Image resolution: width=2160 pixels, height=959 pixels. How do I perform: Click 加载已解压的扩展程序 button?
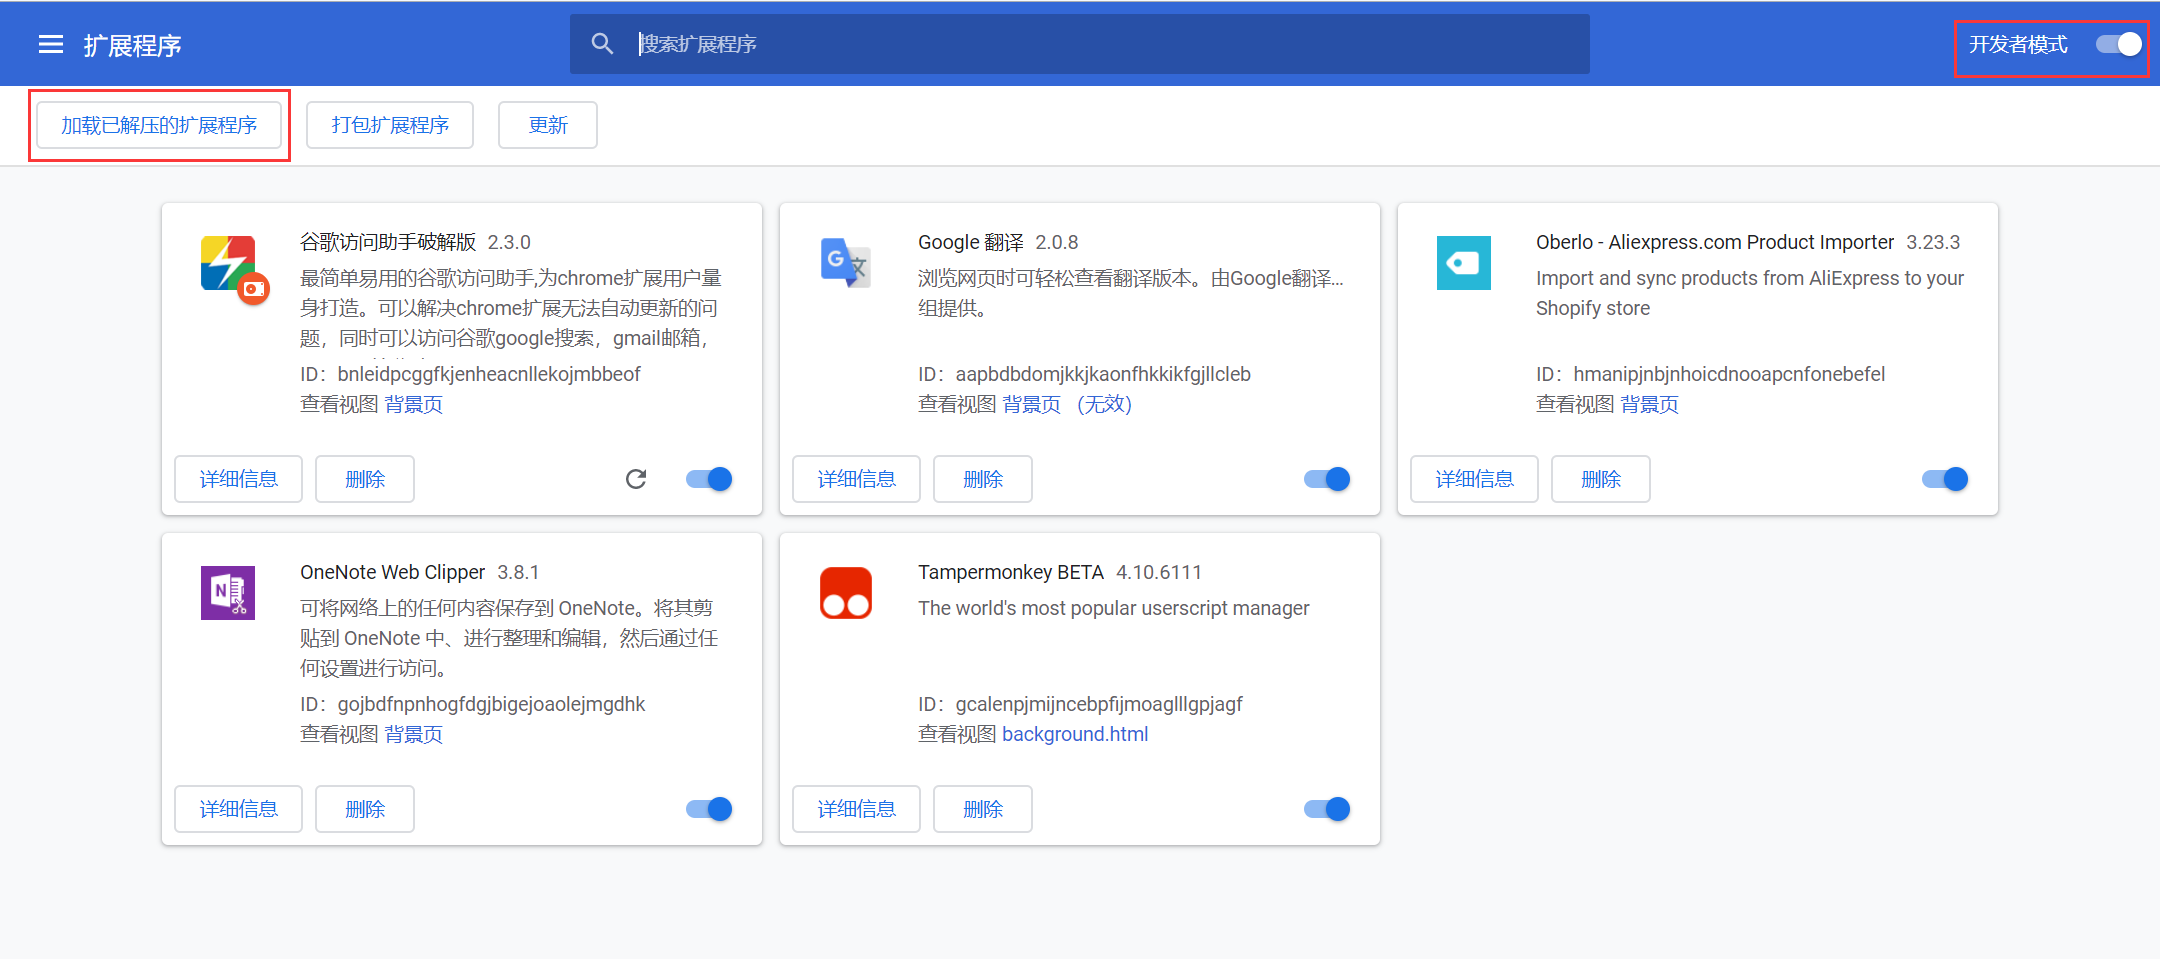[159, 125]
